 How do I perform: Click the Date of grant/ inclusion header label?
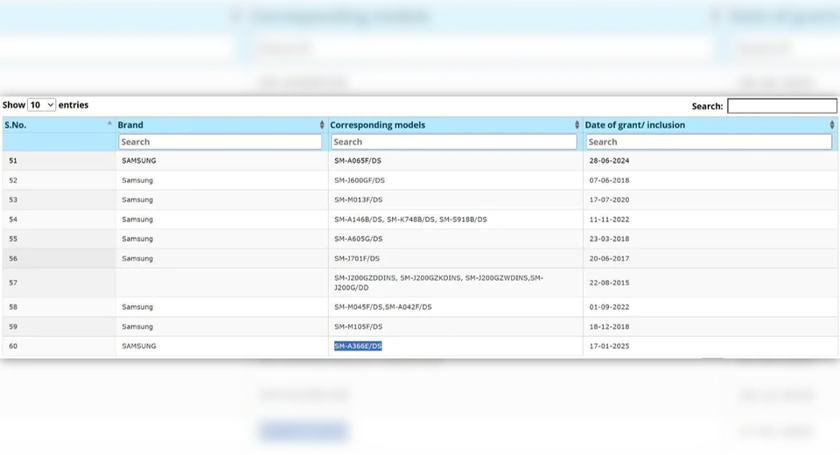(x=635, y=125)
